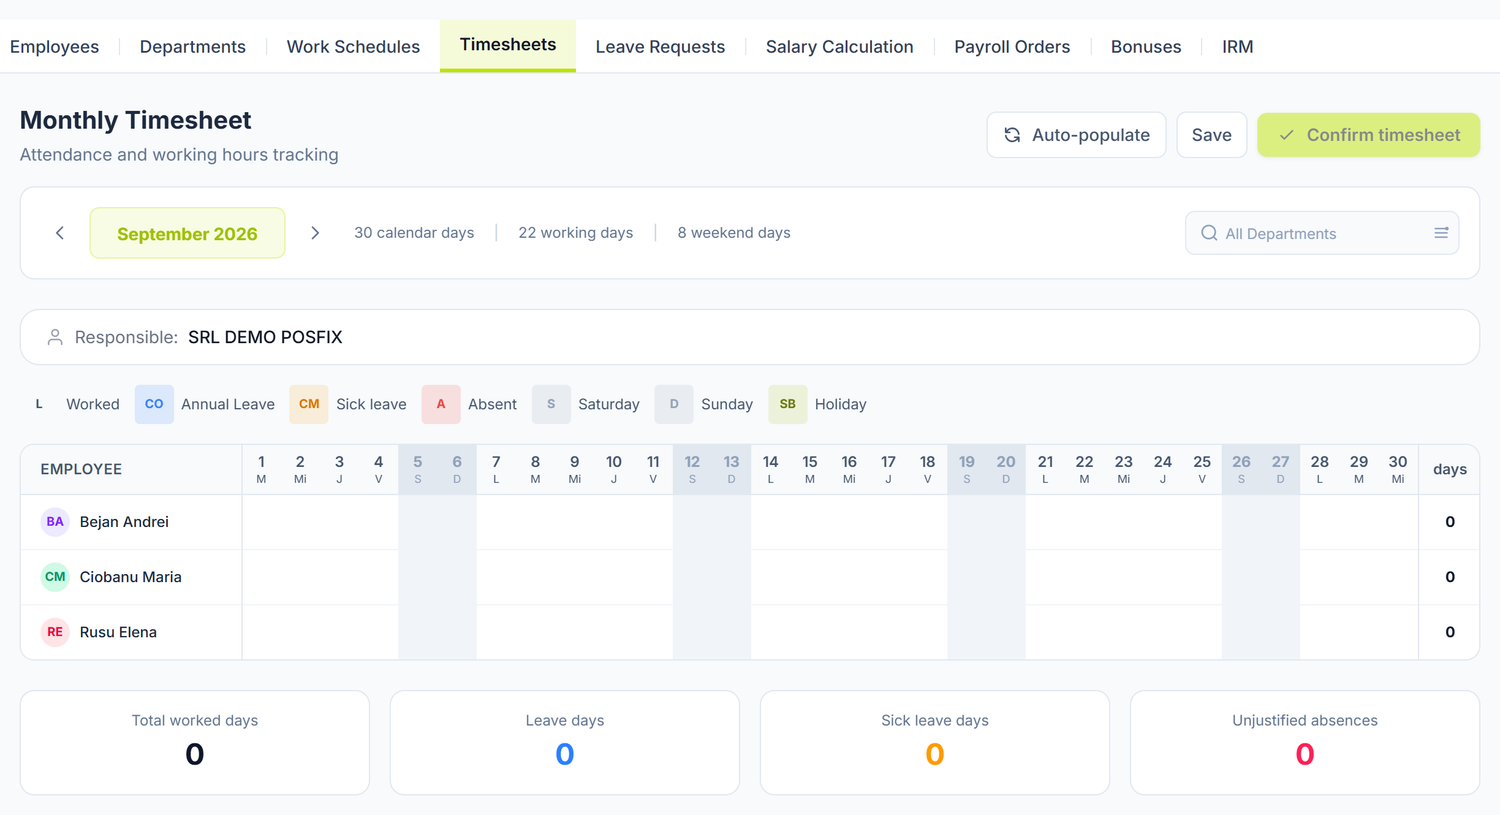Click the RE avatar for Rusu Elena
This screenshot has height=815, width=1500.
tap(55, 632)
